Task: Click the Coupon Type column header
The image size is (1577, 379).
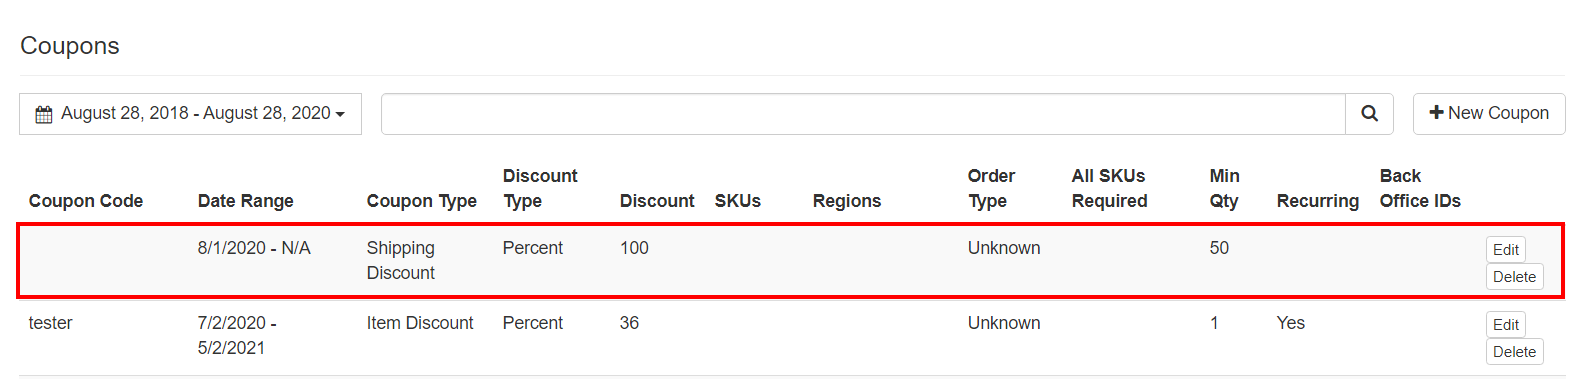Action: coord(422,201)
